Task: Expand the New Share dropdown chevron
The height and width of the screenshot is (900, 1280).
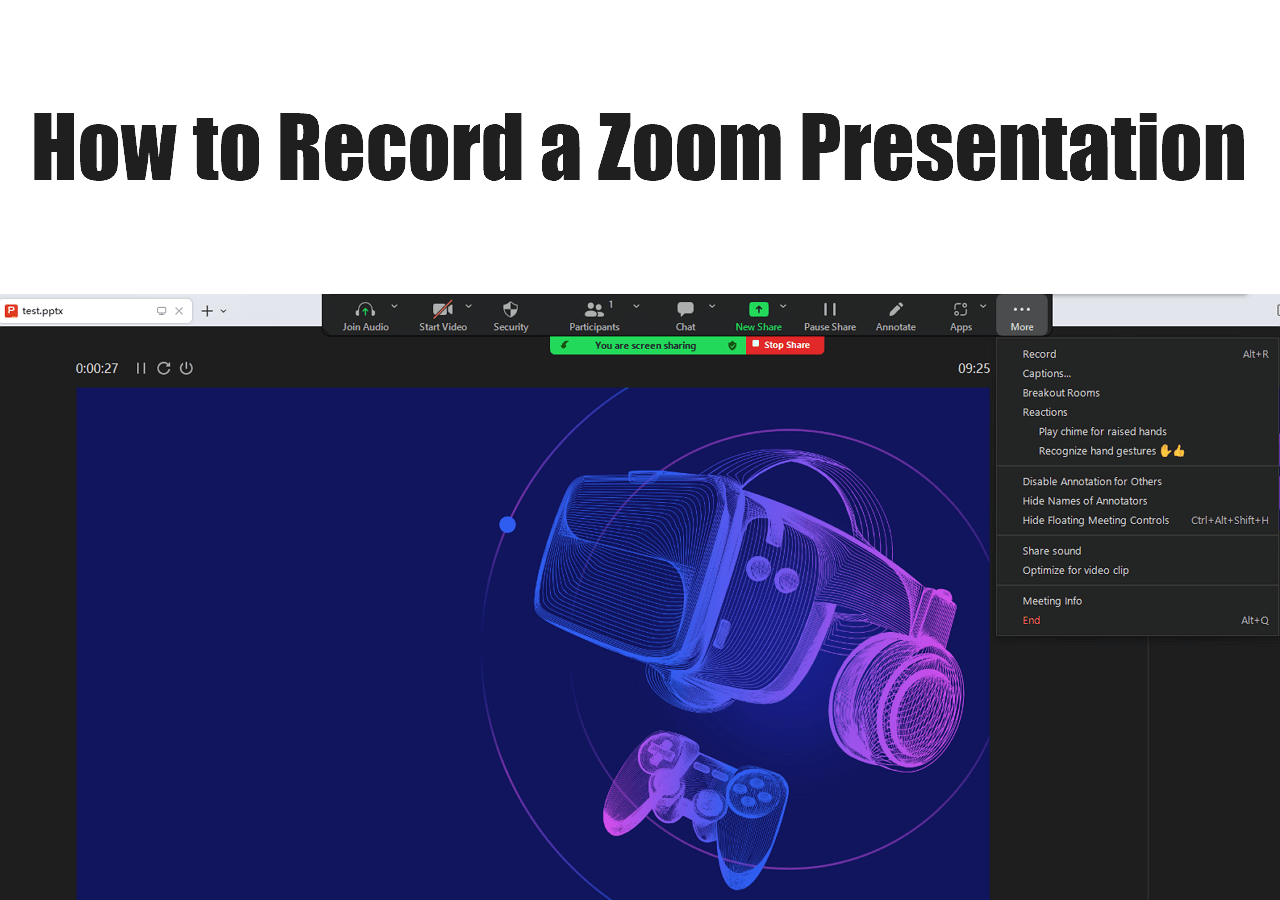Action: tap(783, 306)
